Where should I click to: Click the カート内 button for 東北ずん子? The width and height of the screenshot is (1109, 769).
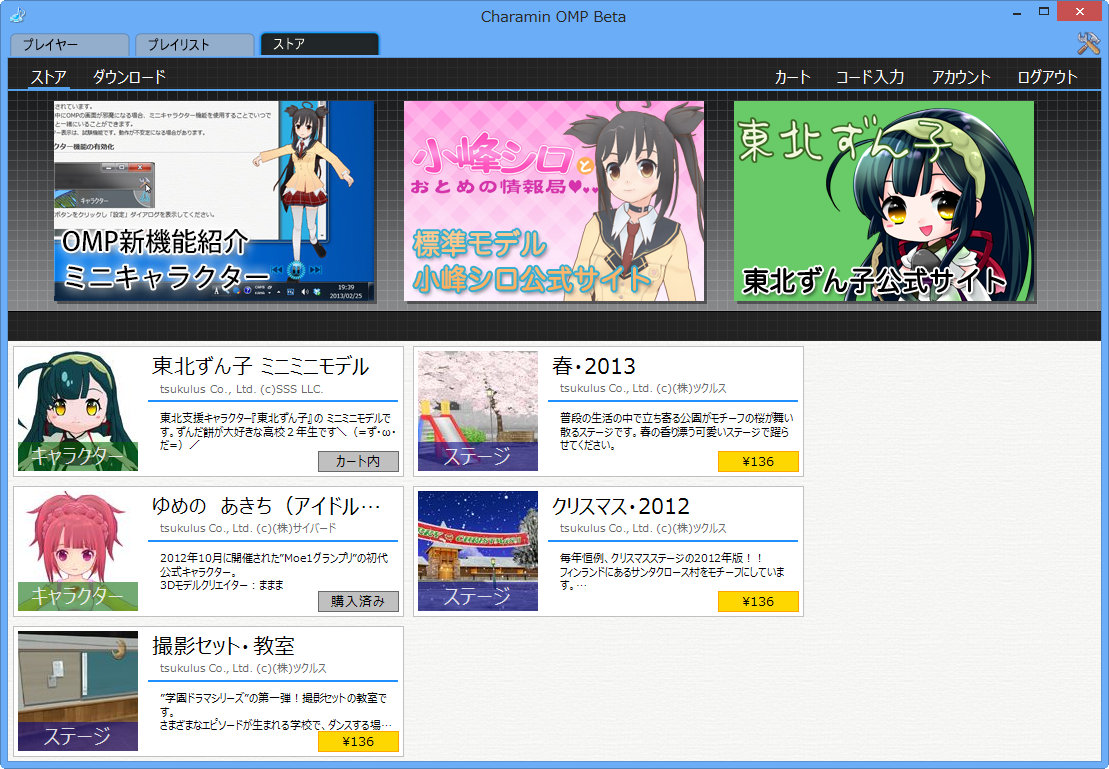358,461
